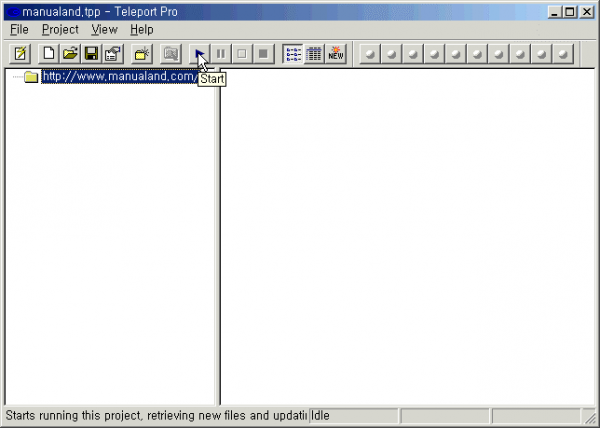
Task: Click the fifth thread status indicator
Action: (x=456, y=54)
